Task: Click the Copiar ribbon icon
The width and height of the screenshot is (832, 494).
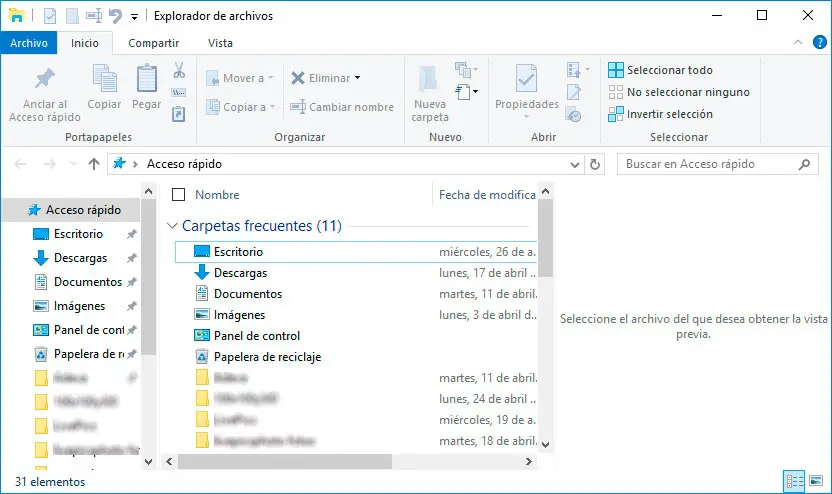Action: tap(105, 79)
